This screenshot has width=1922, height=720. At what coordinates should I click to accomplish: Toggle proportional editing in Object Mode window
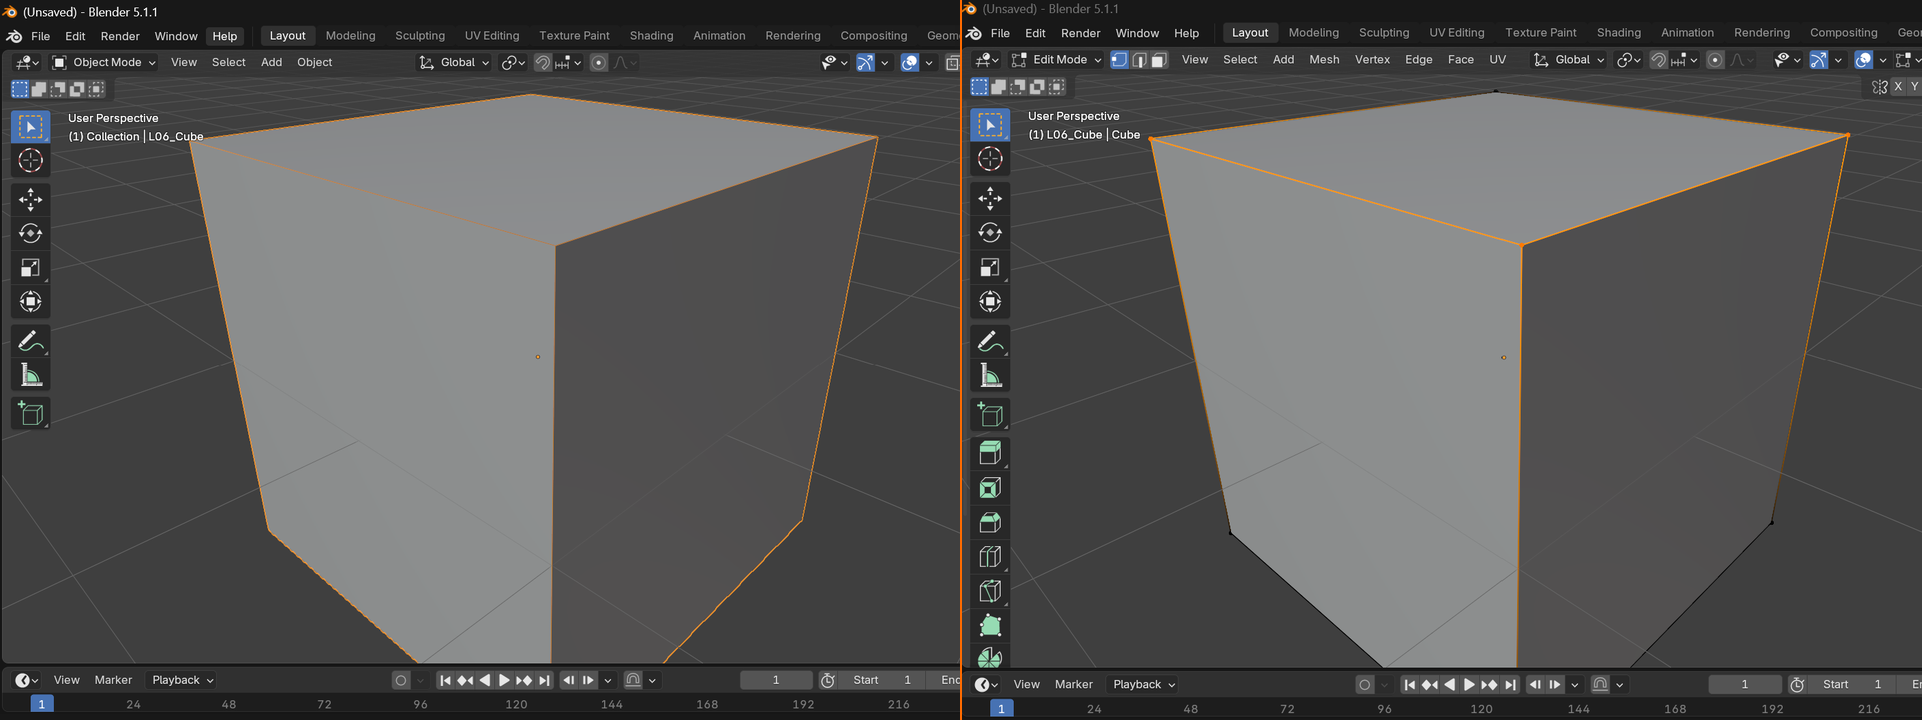599,62
